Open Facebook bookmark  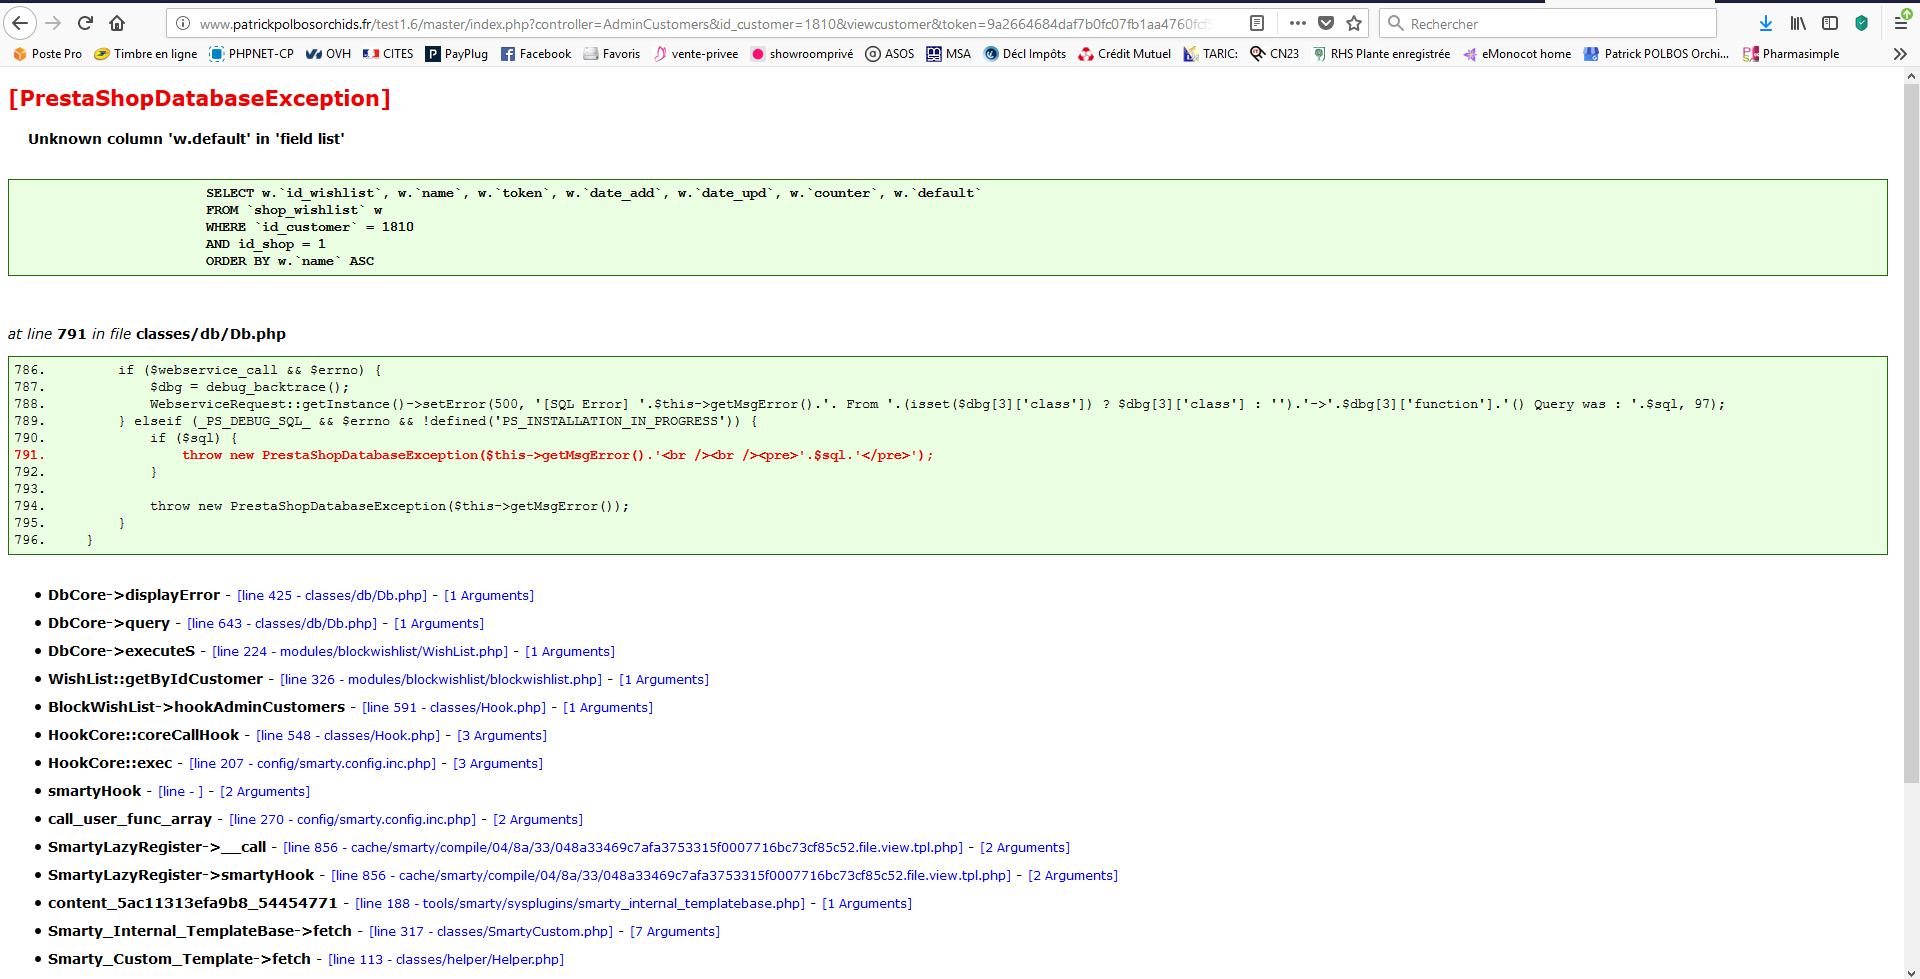(x=535, y=54)
